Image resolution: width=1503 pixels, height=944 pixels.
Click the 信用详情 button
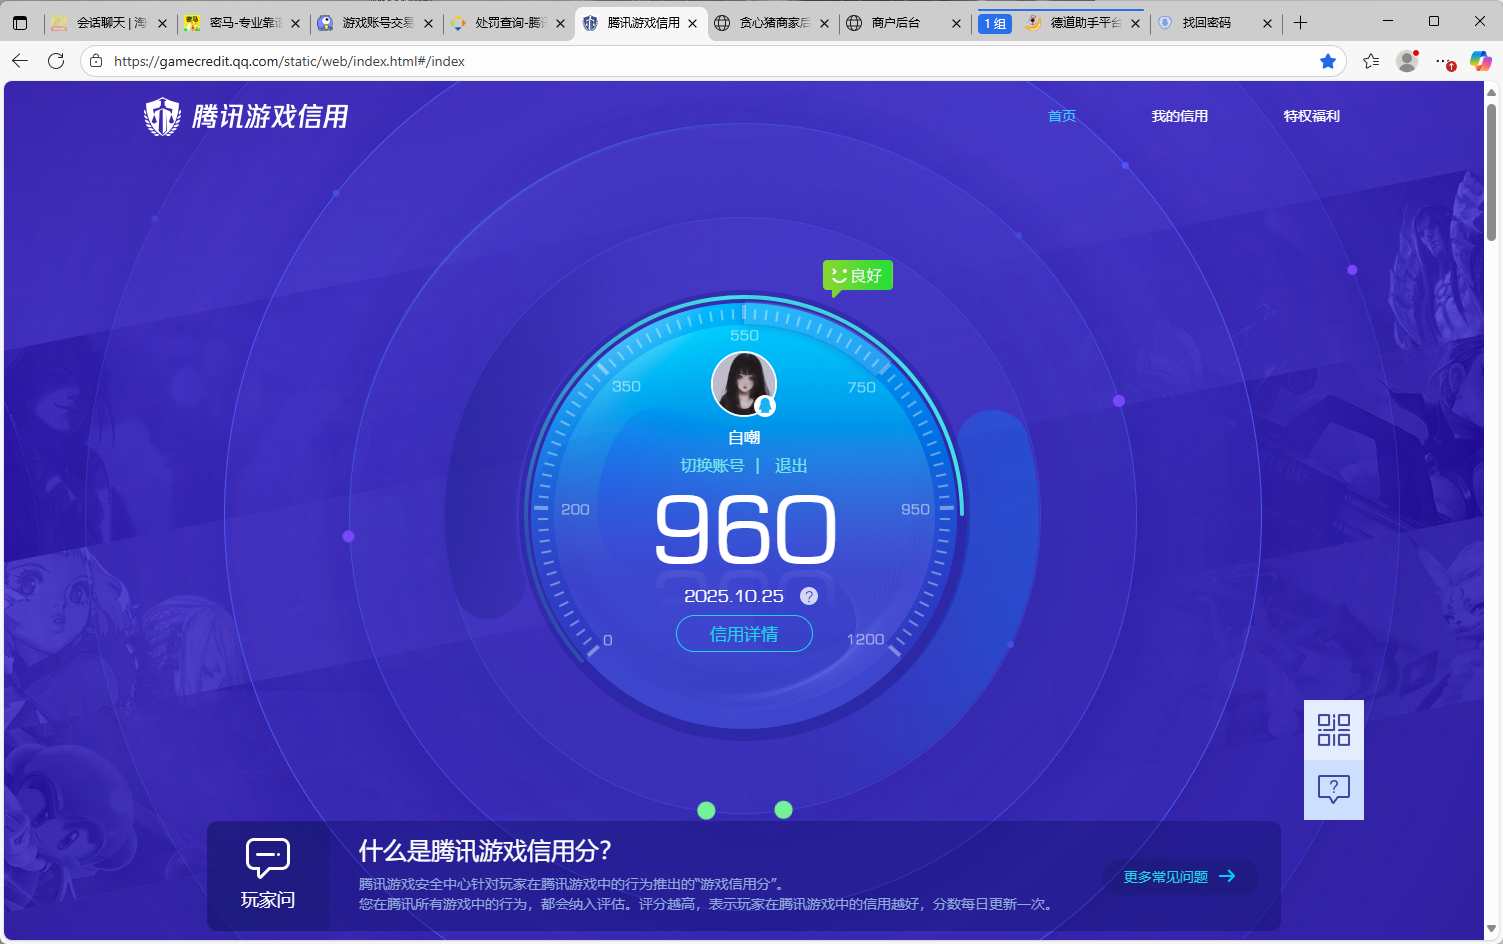pos(744,633)
